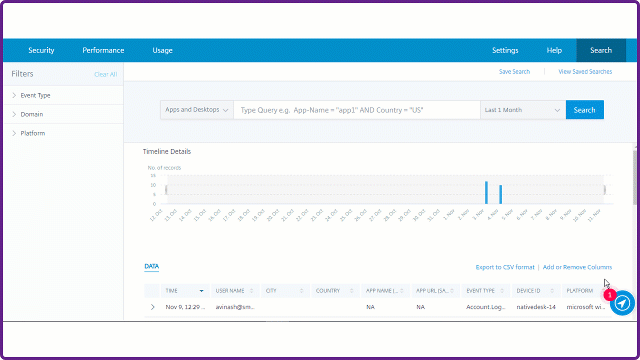Click Add or Remove Columns link

click(x=577, y=267)
